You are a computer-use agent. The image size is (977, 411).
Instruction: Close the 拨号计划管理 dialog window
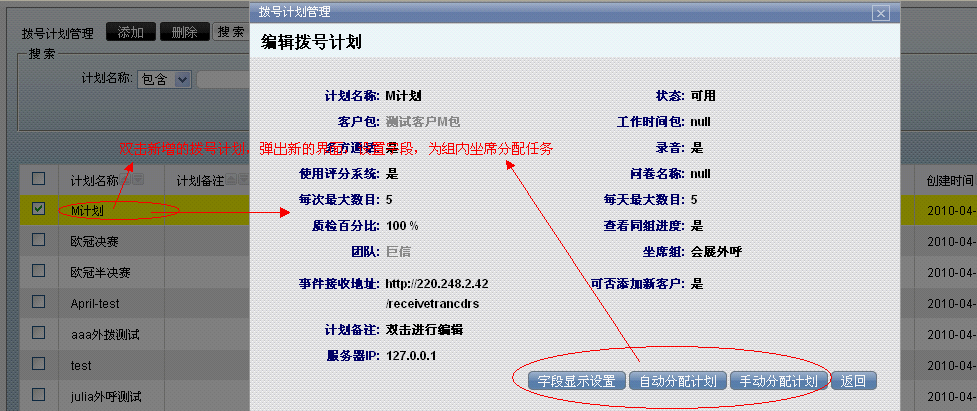880,13
